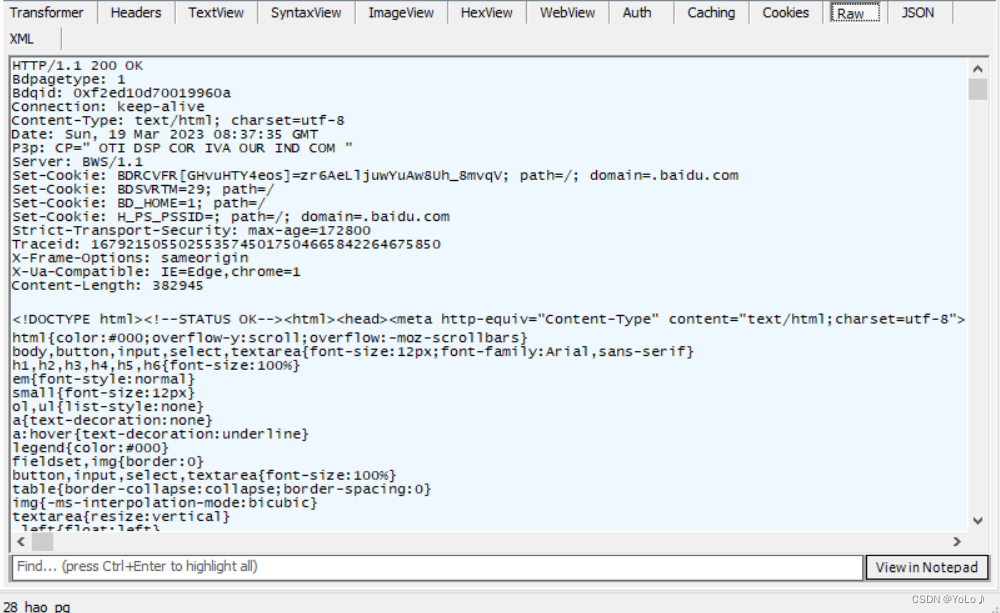Screen dimensions: 1000x613
Task: Open the Headers tab
Action: [x=136, y=13]
